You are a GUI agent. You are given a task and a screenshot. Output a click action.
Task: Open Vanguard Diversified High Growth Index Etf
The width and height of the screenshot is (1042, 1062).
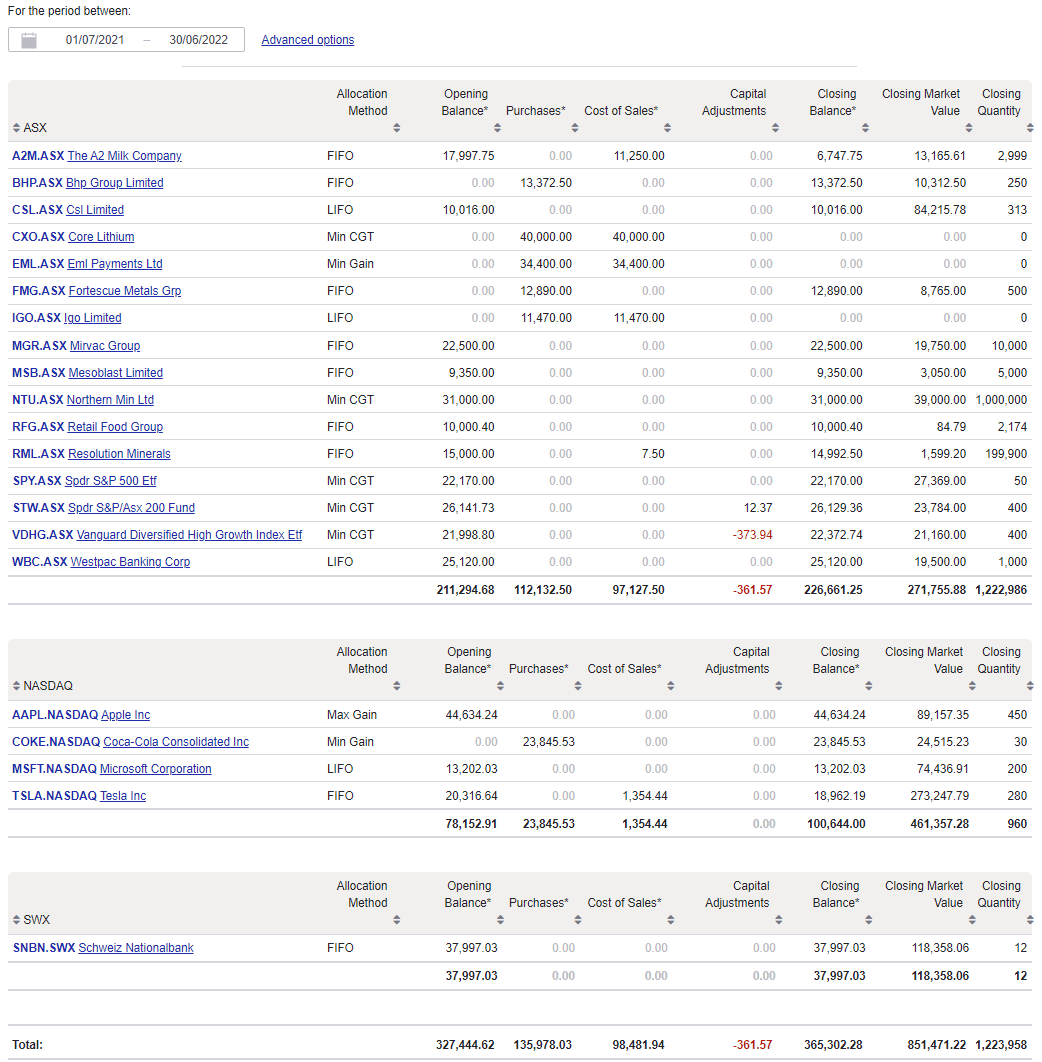189,535
